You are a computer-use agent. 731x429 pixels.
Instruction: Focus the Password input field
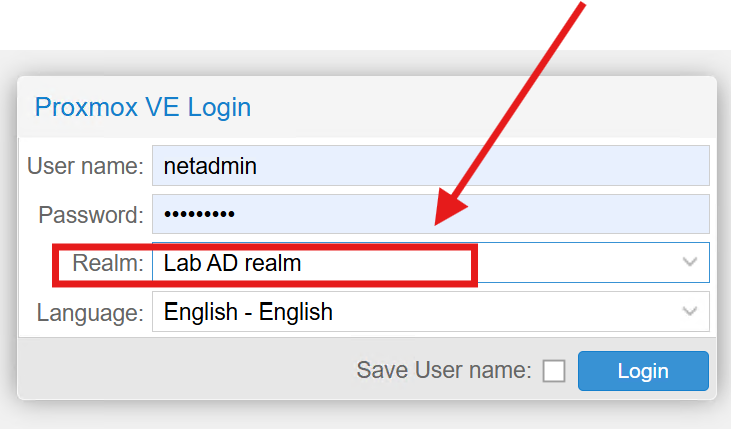tap(430, 214)
